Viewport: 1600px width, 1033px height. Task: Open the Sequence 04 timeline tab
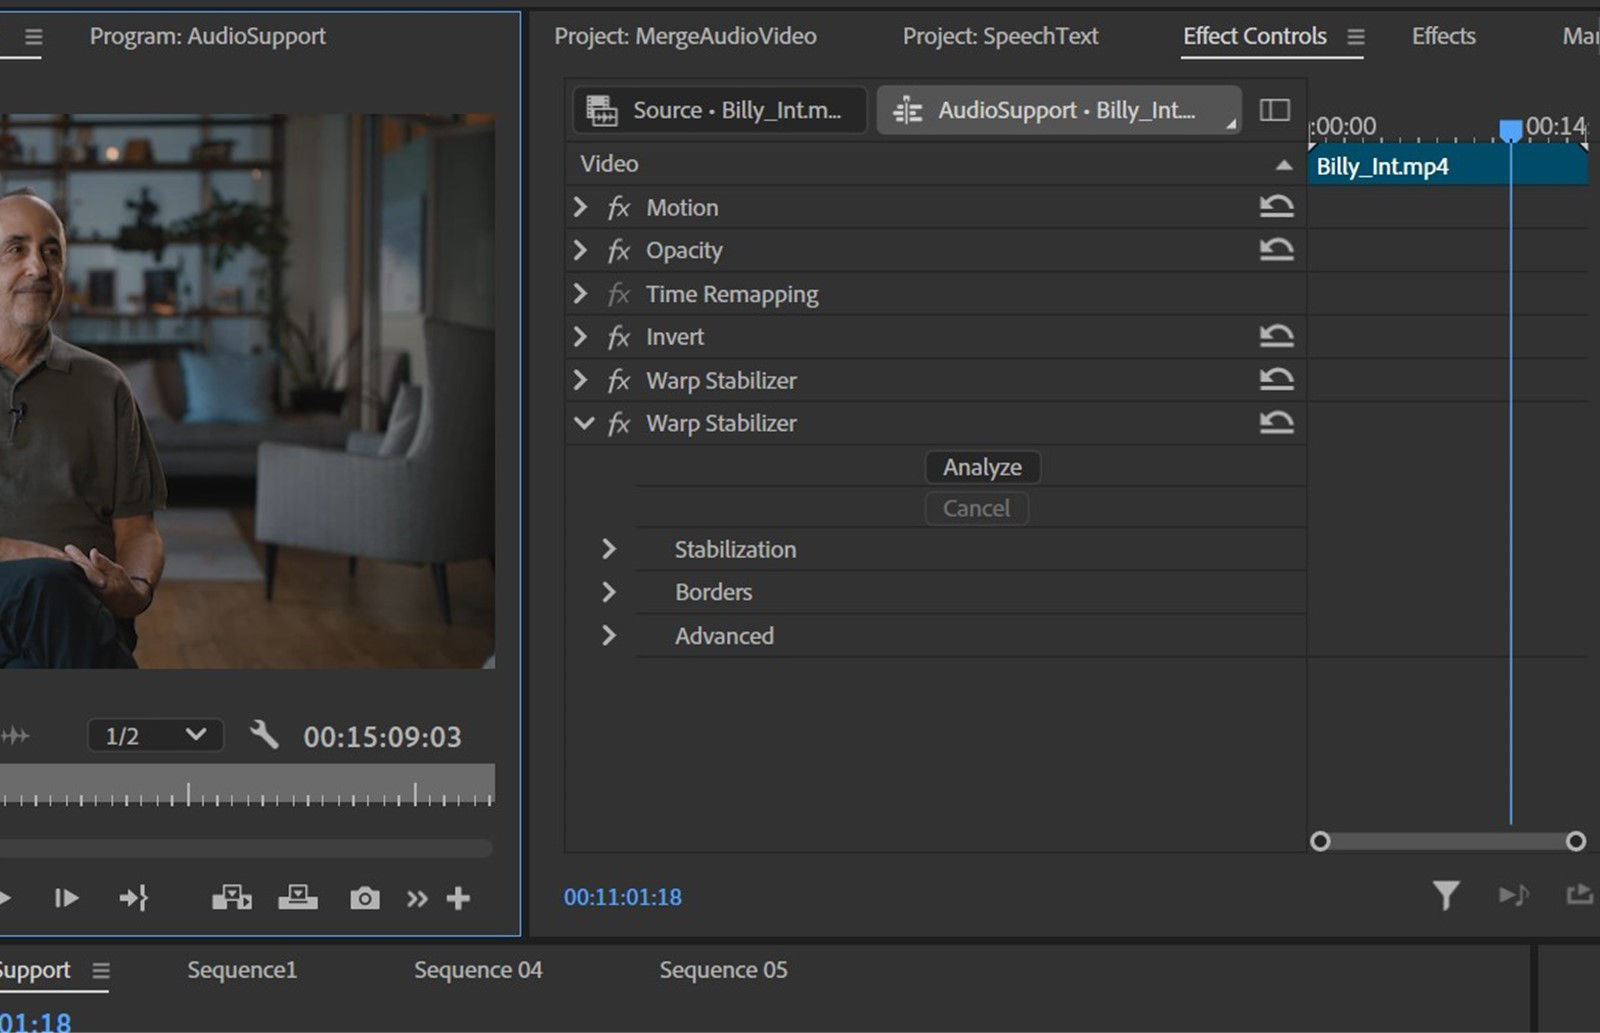(x=478, y=969)
